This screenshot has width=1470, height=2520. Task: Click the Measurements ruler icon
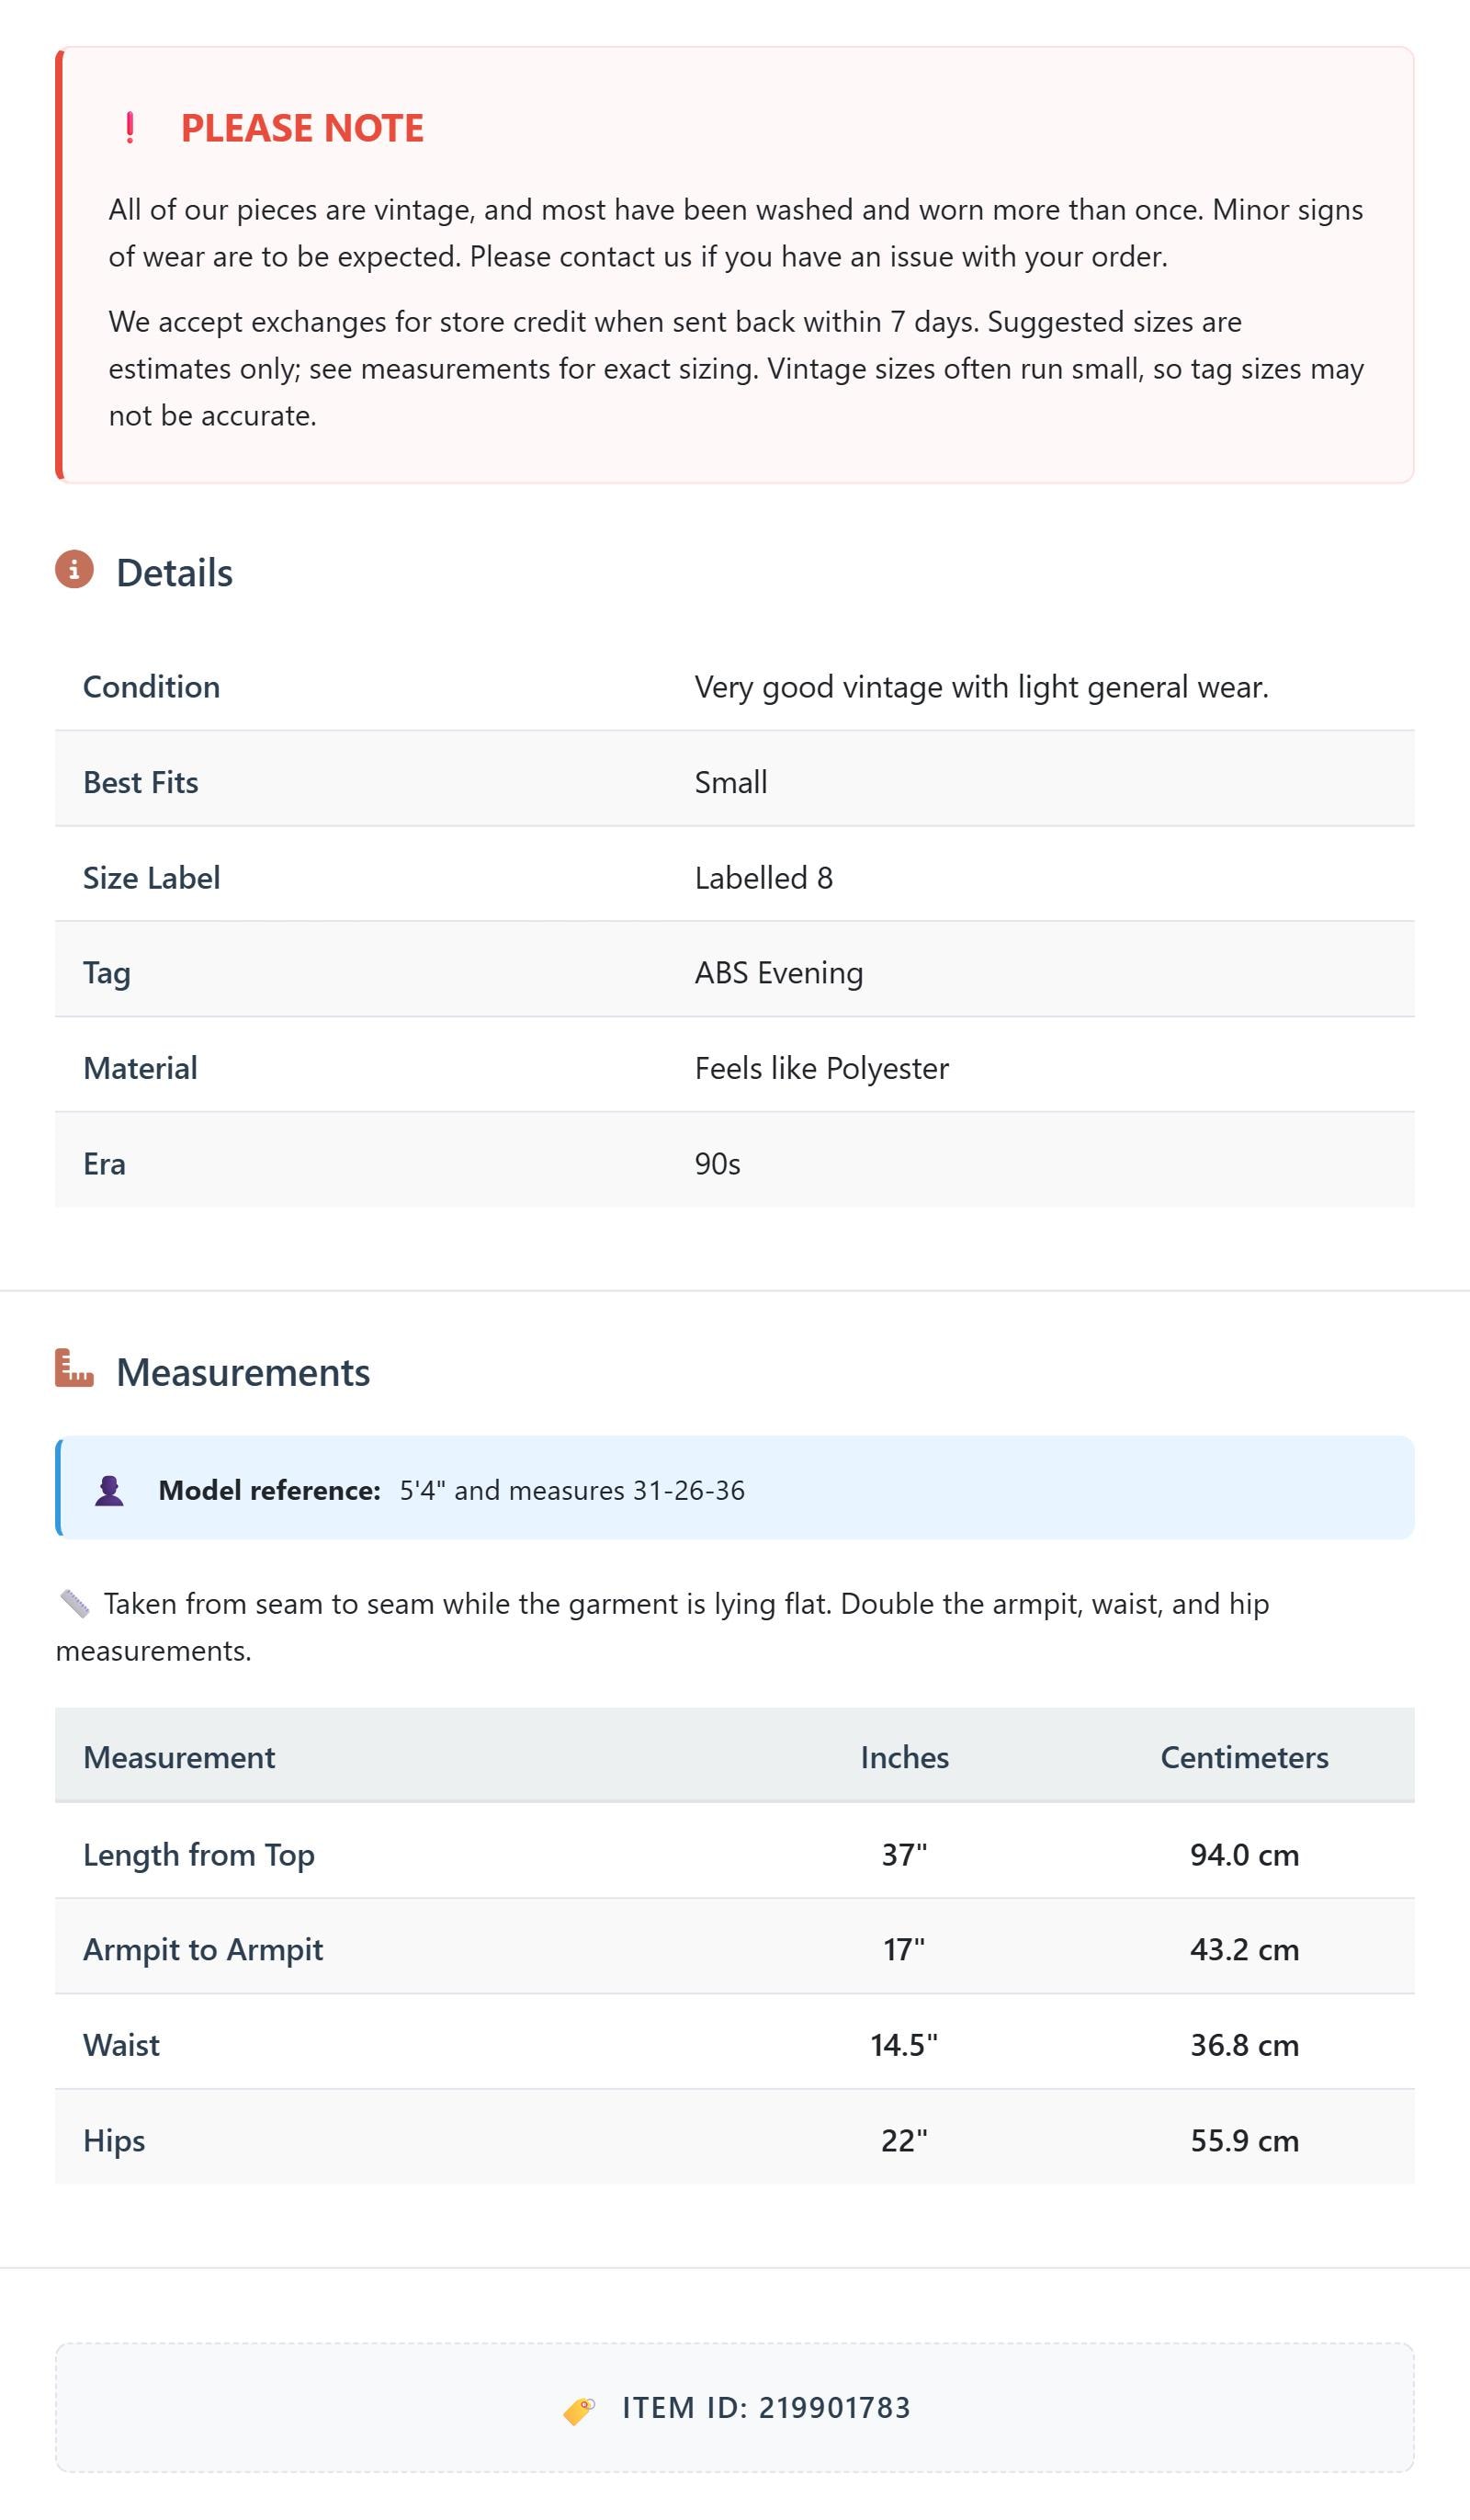tap(74, 1368)
